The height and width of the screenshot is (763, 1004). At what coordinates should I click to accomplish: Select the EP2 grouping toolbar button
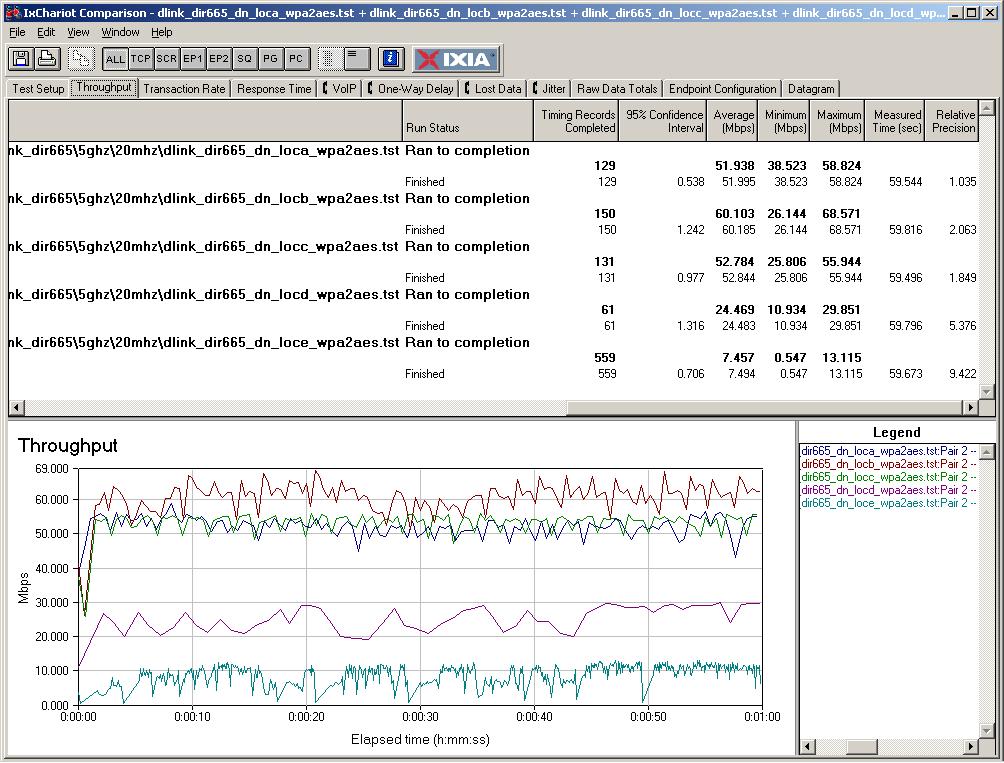pyautogui.click(x=218, y=59)
